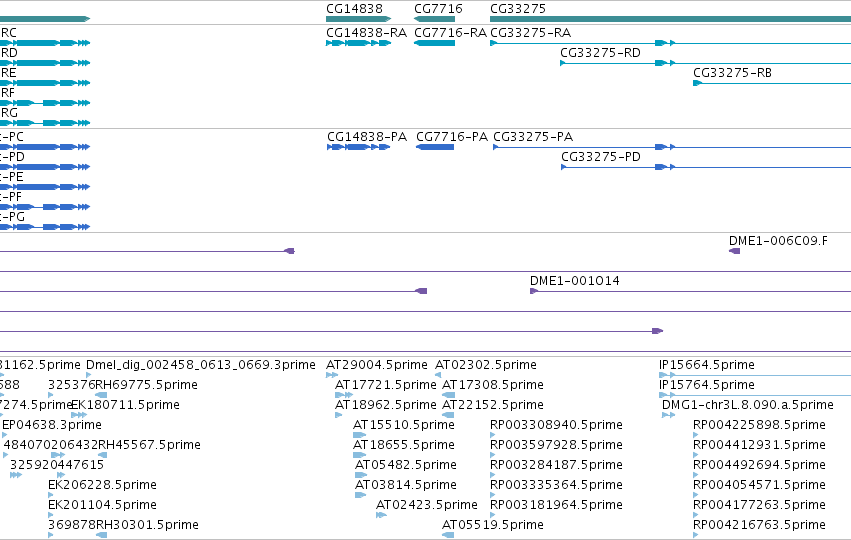Select the CG33275-RB transcript start glyph
The height and width of the screenshot is (540, 851).
[697, 83]
